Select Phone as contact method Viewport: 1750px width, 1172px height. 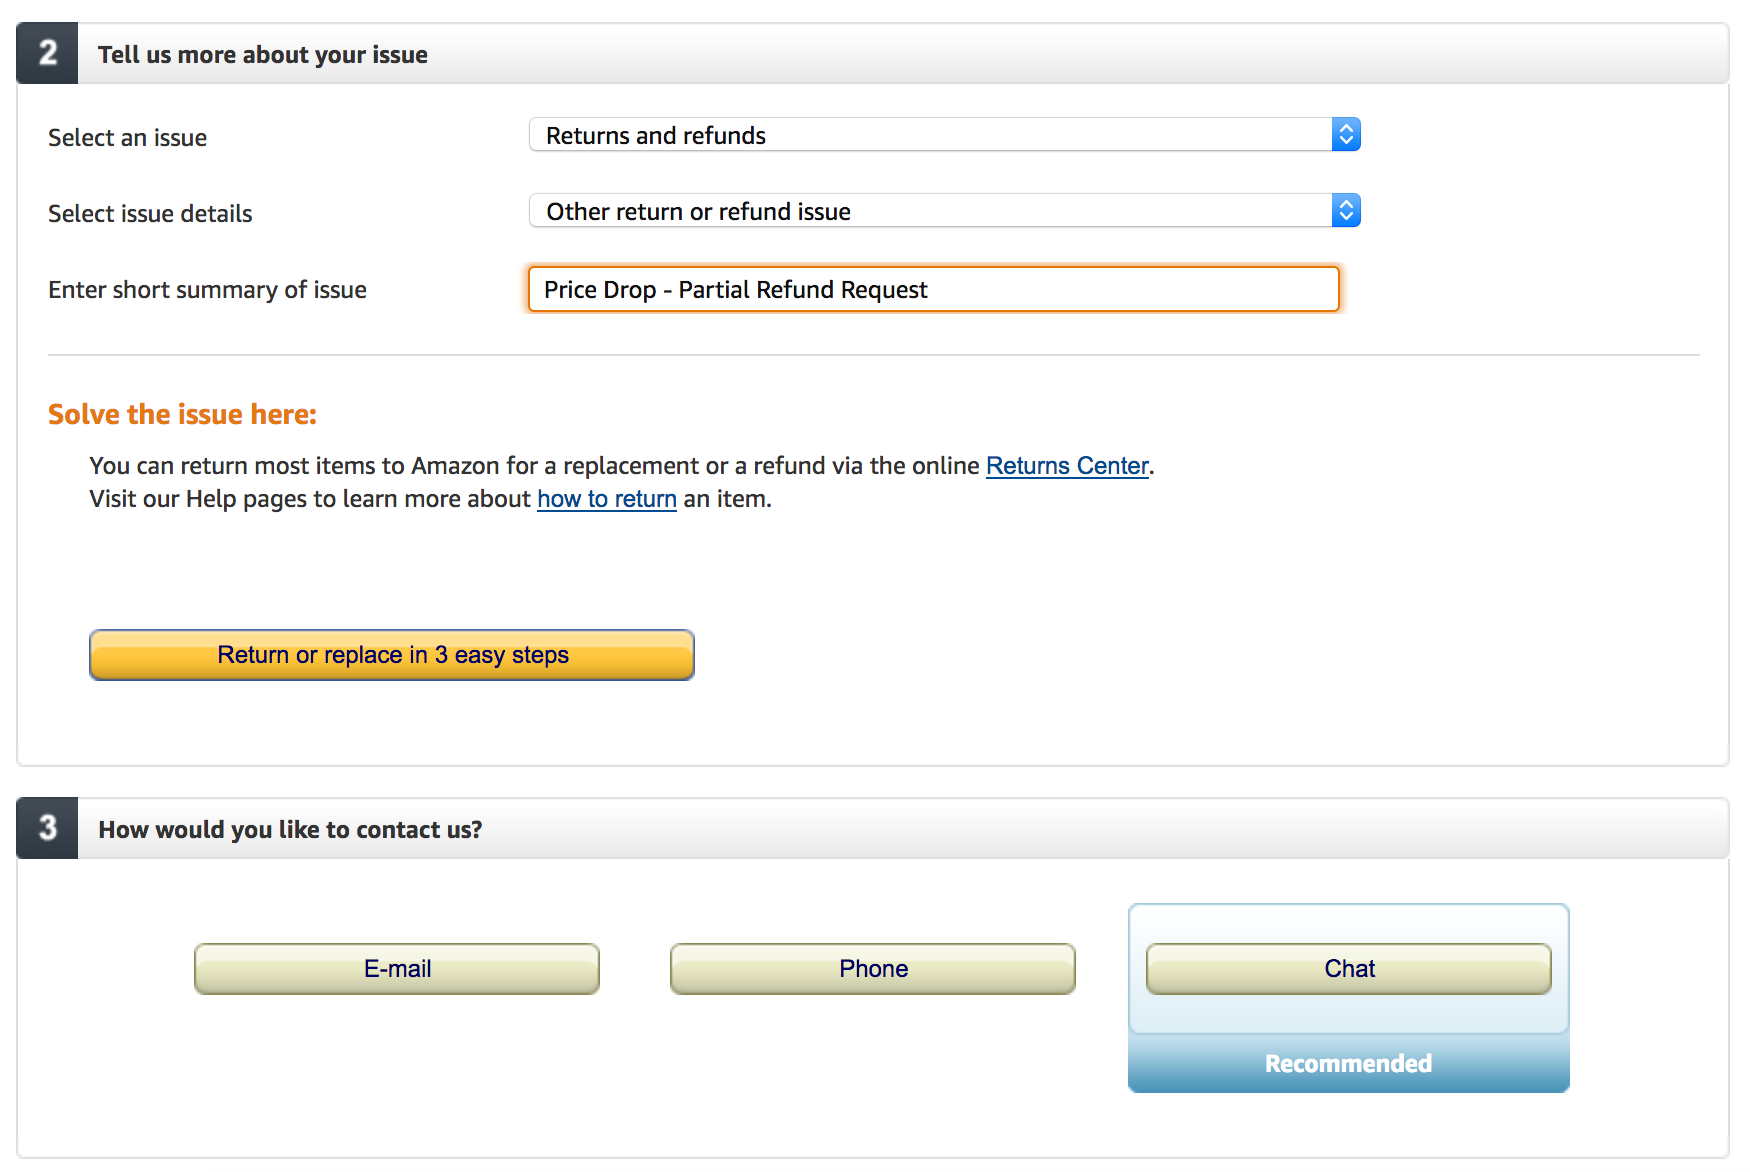(x=872, y=968)
